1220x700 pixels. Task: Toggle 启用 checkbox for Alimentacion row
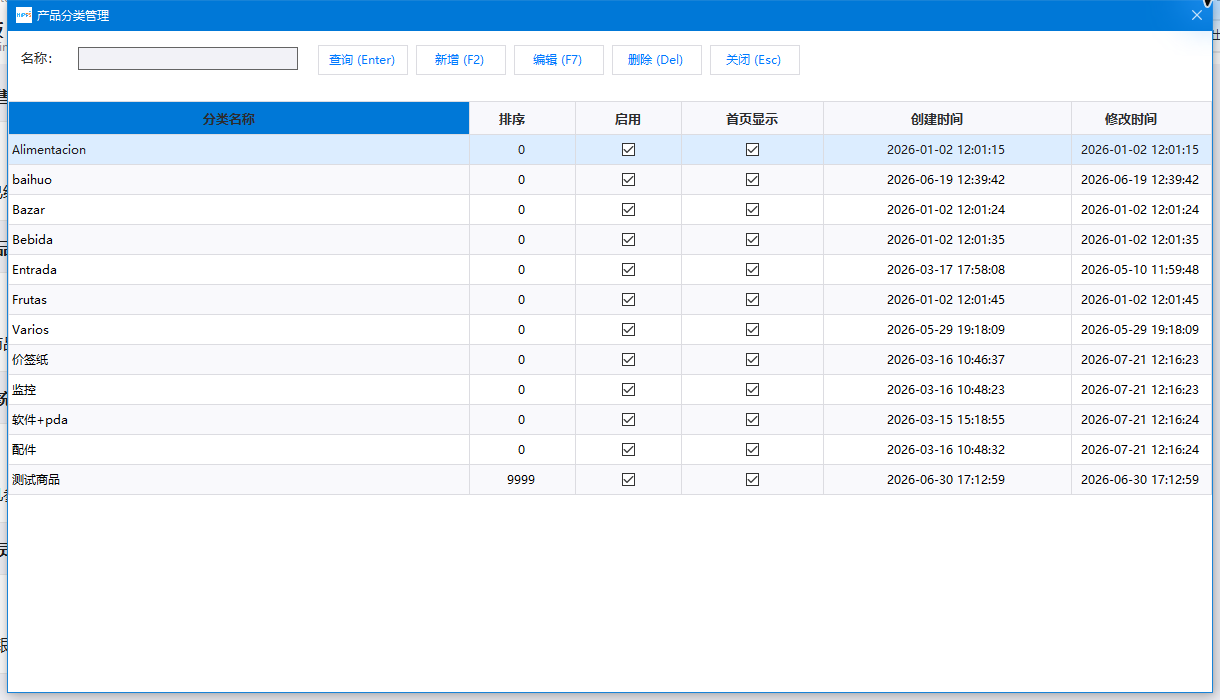628,150
